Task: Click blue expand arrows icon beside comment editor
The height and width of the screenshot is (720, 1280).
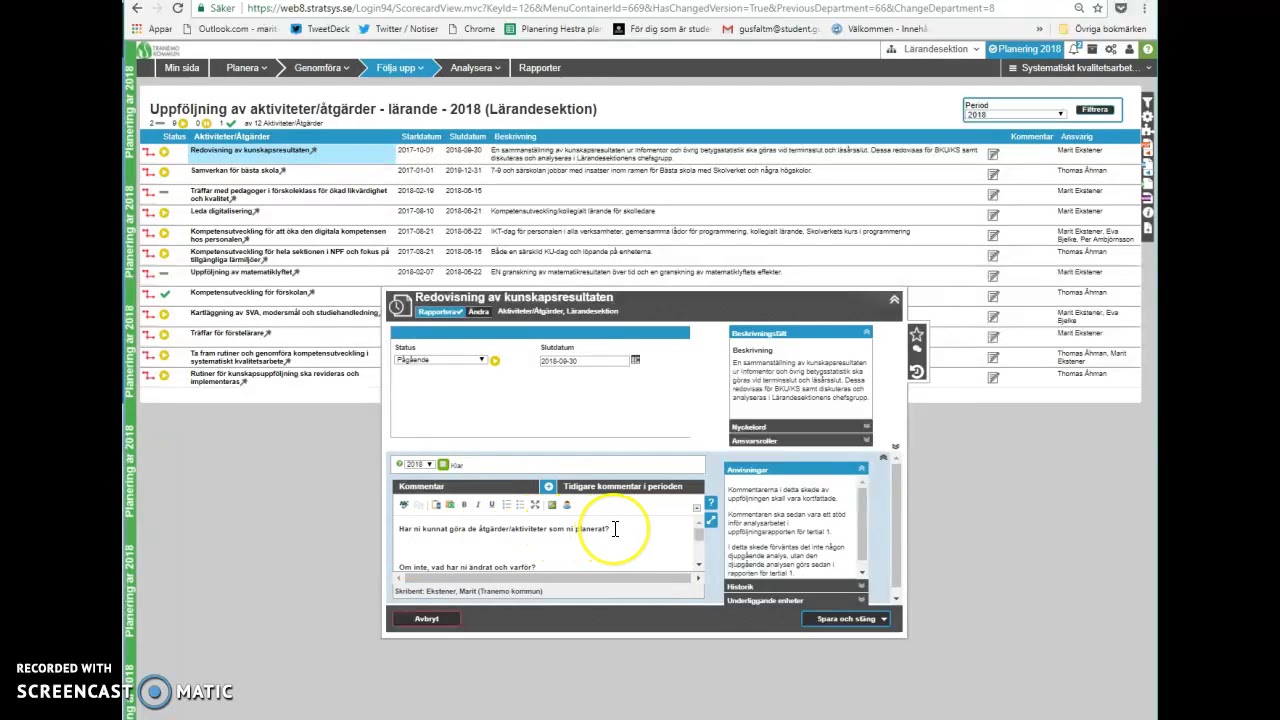Action: (x=711, y=520)
